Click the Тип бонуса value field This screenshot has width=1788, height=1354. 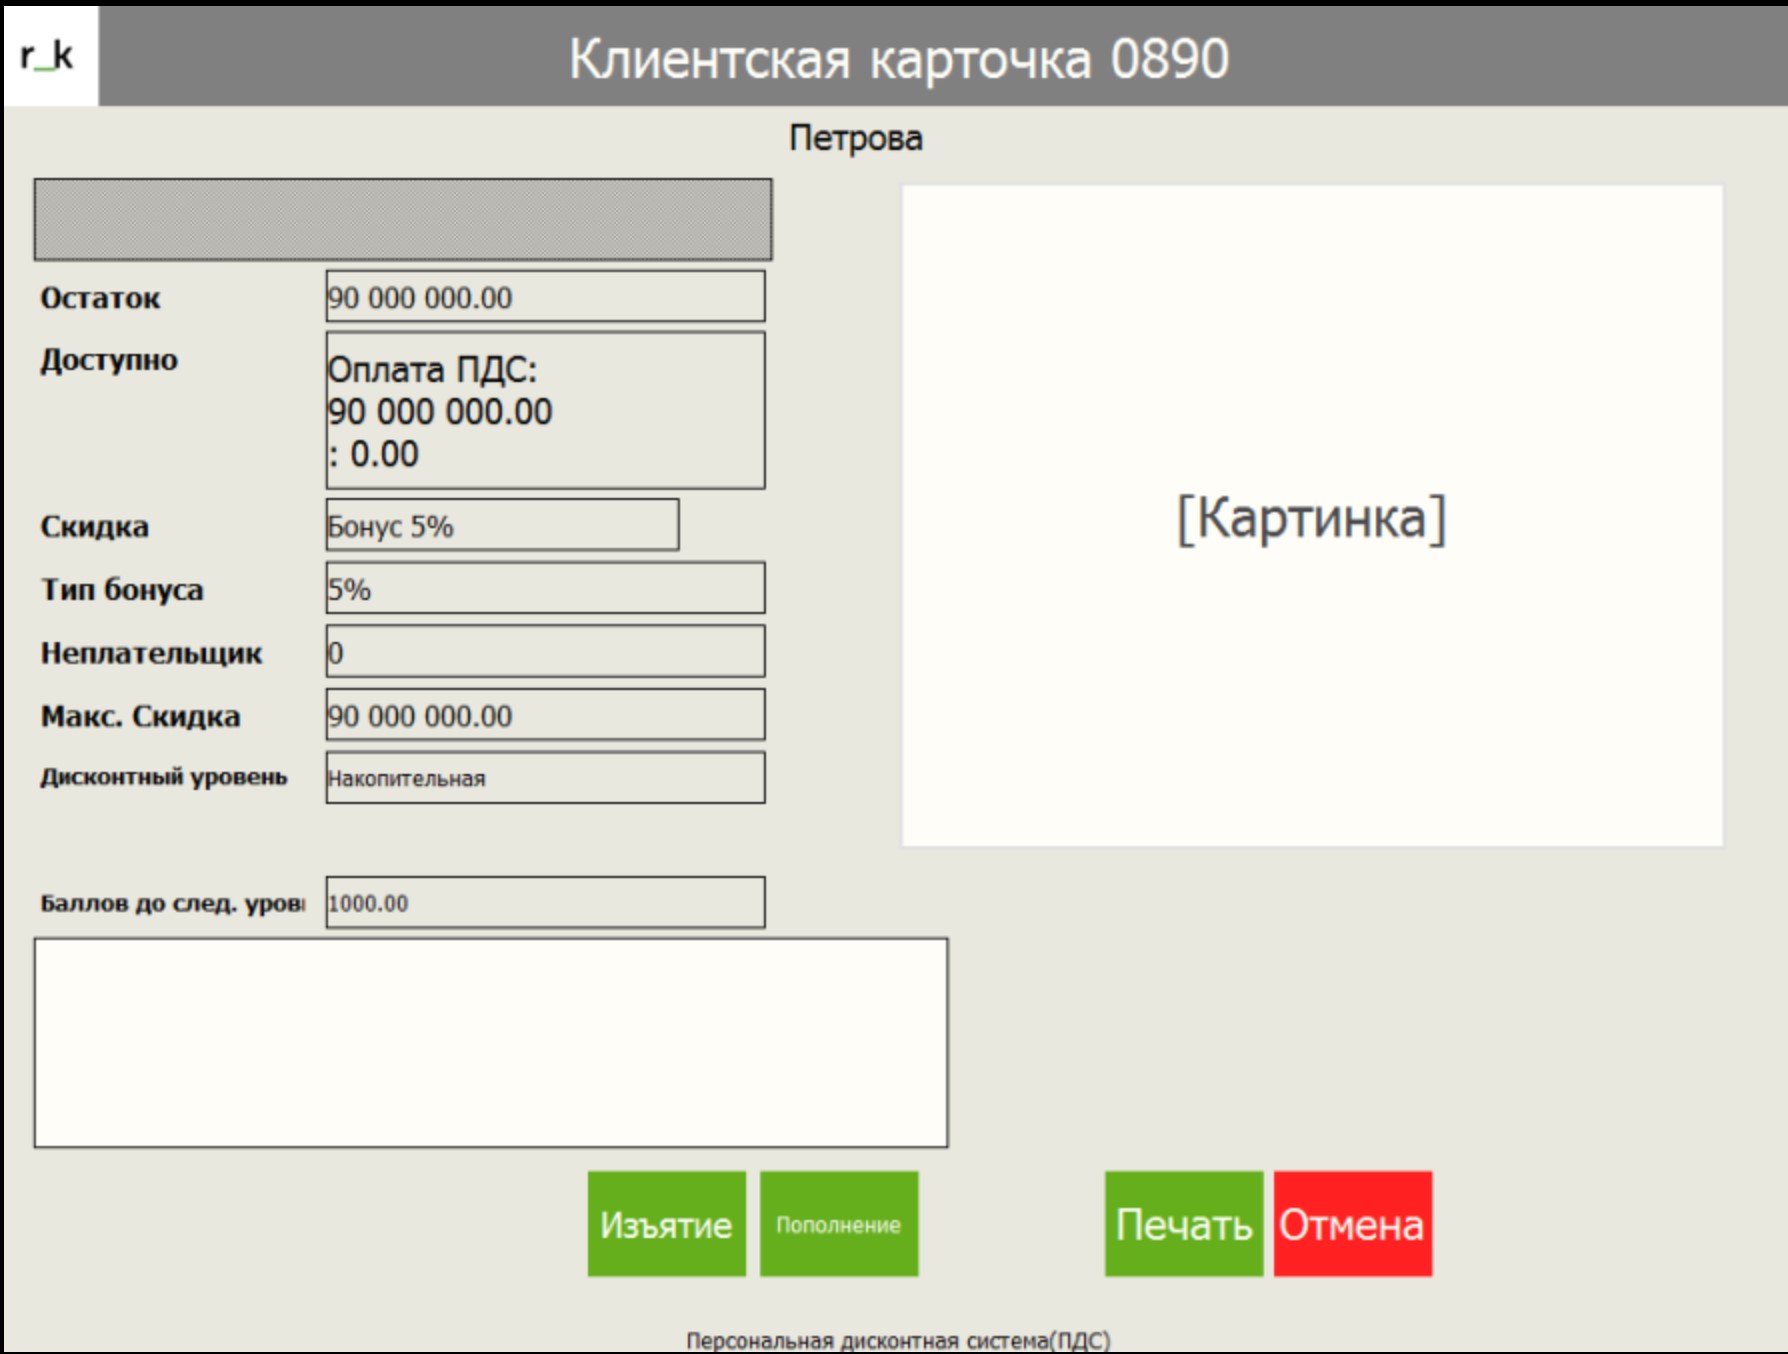(545, 589)
